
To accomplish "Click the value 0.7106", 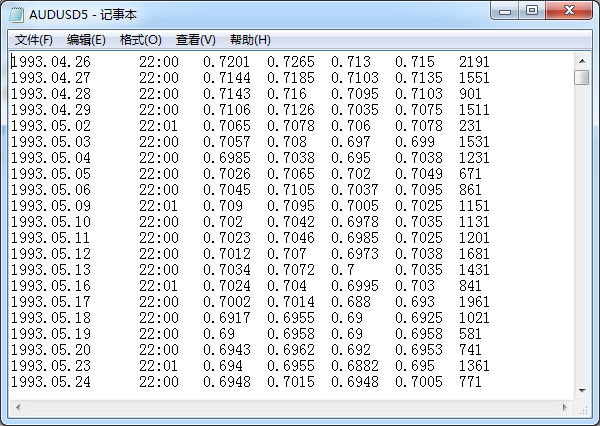I will click(x=227, y=110).
